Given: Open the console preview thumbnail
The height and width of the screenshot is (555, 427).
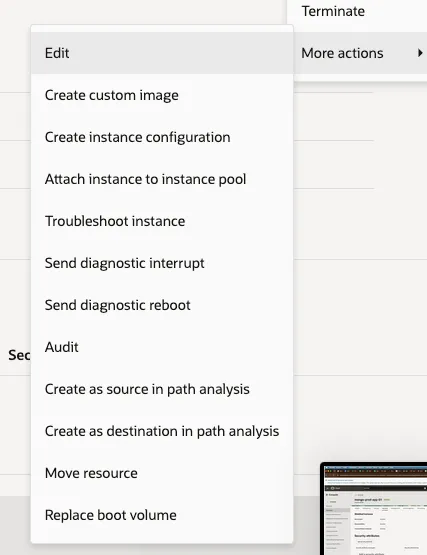Looking at the screenshot, I should click(x=374, y=509).
